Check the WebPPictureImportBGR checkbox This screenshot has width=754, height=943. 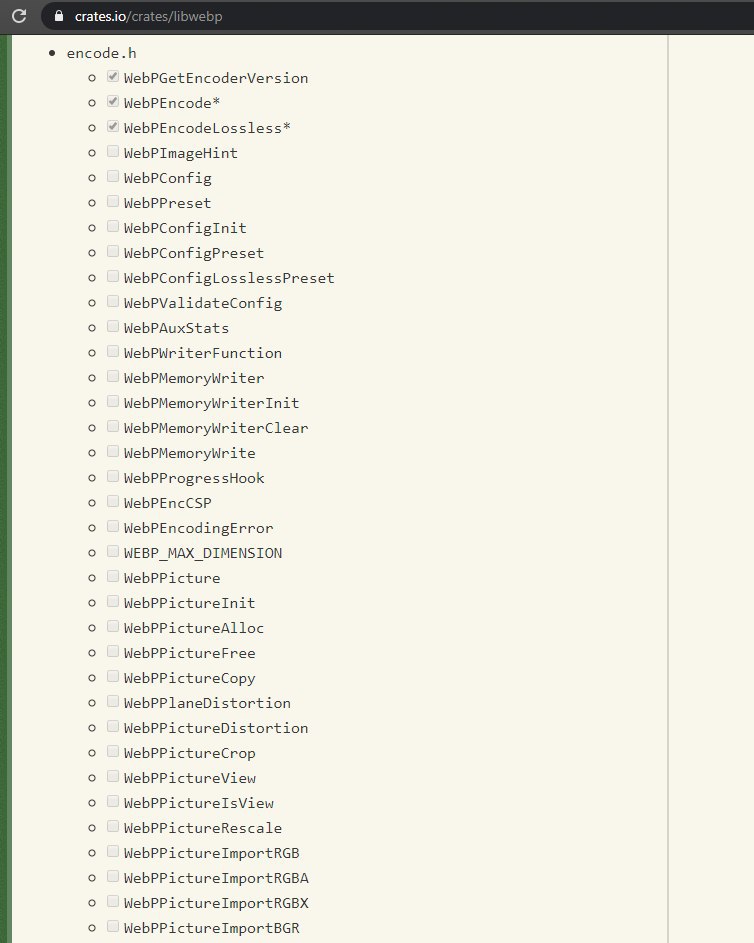tap(113, 927)
